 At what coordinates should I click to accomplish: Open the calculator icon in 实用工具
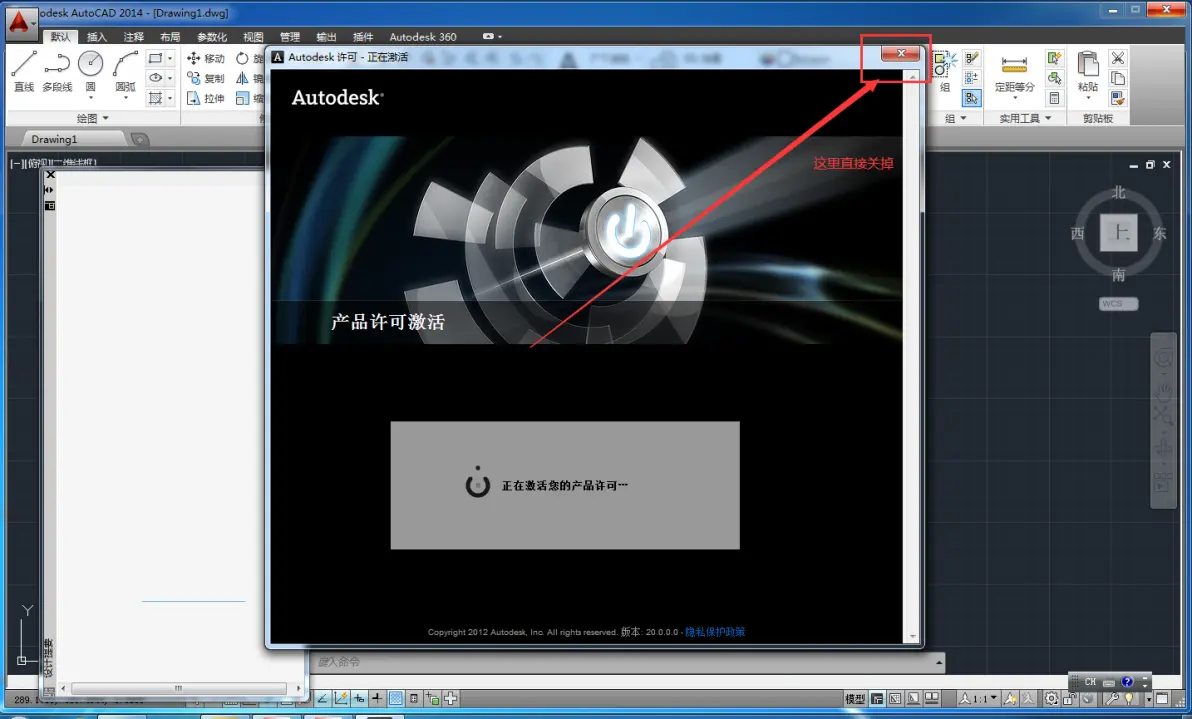coord(1054,98)
